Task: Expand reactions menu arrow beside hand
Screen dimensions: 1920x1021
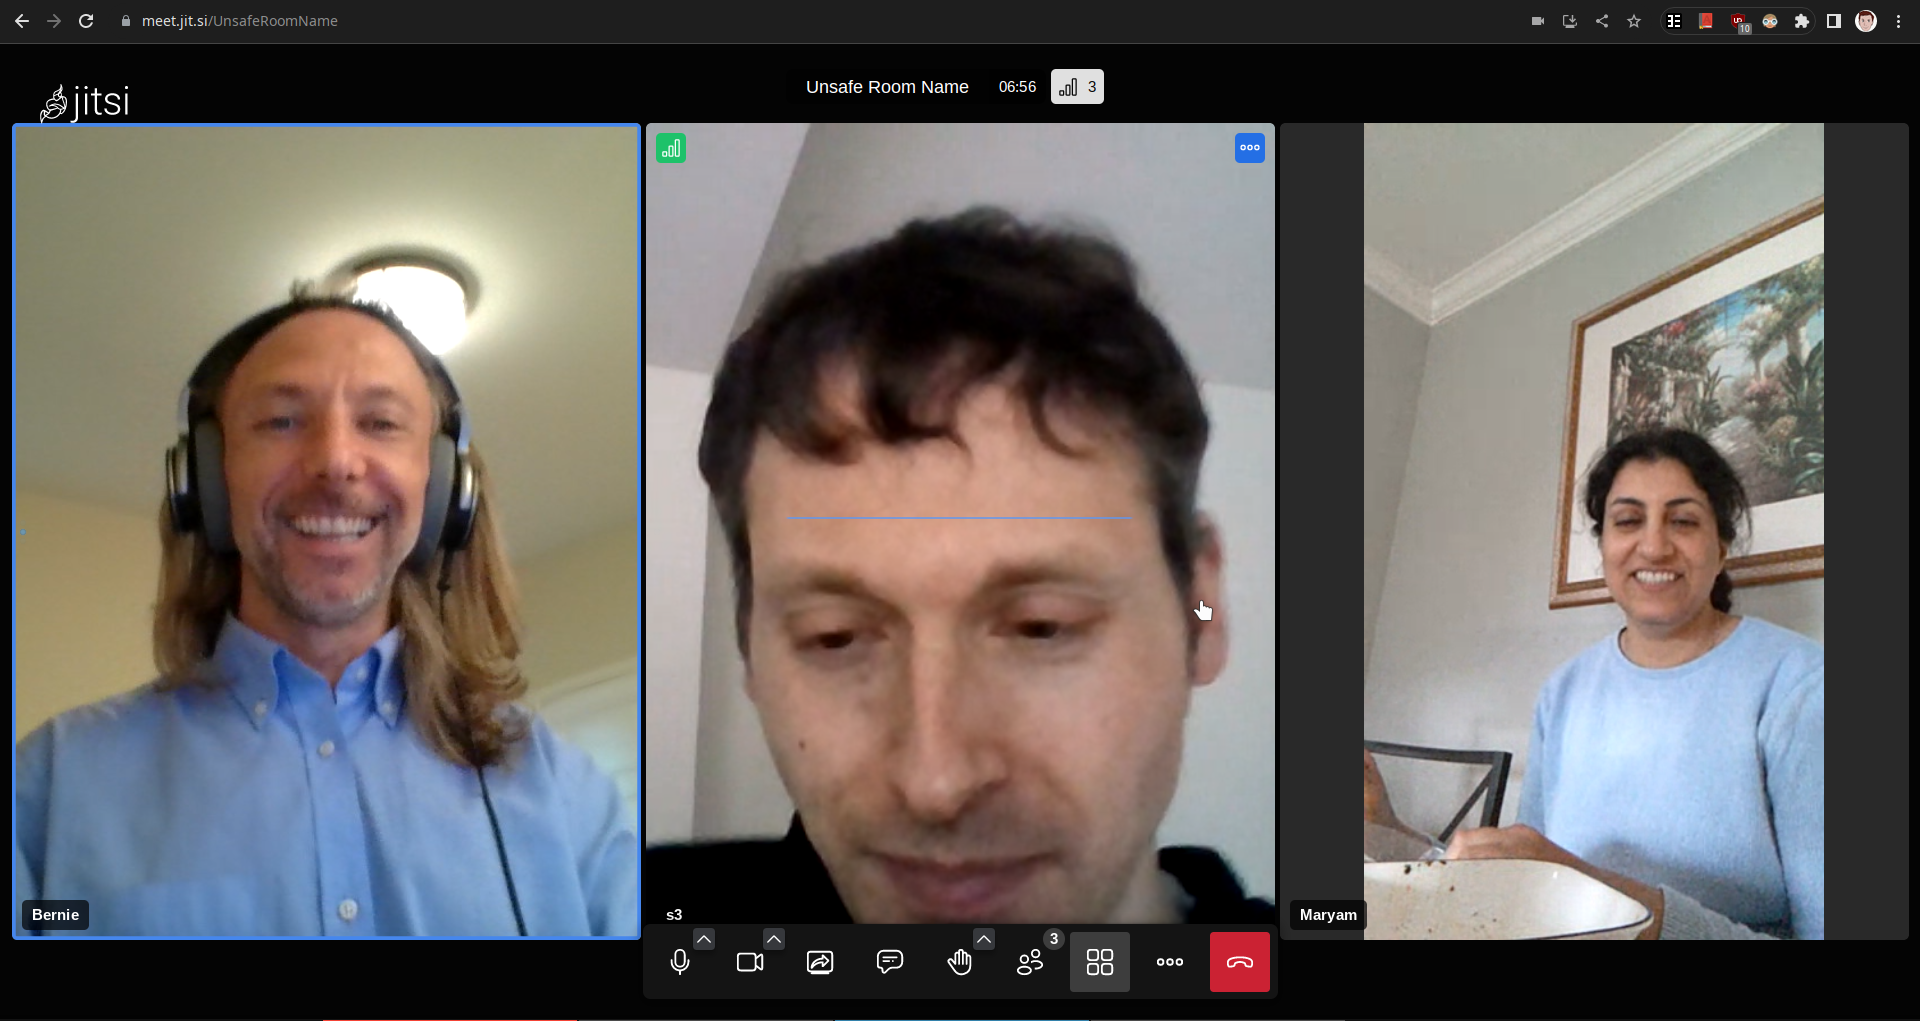Action: point(984,939)
